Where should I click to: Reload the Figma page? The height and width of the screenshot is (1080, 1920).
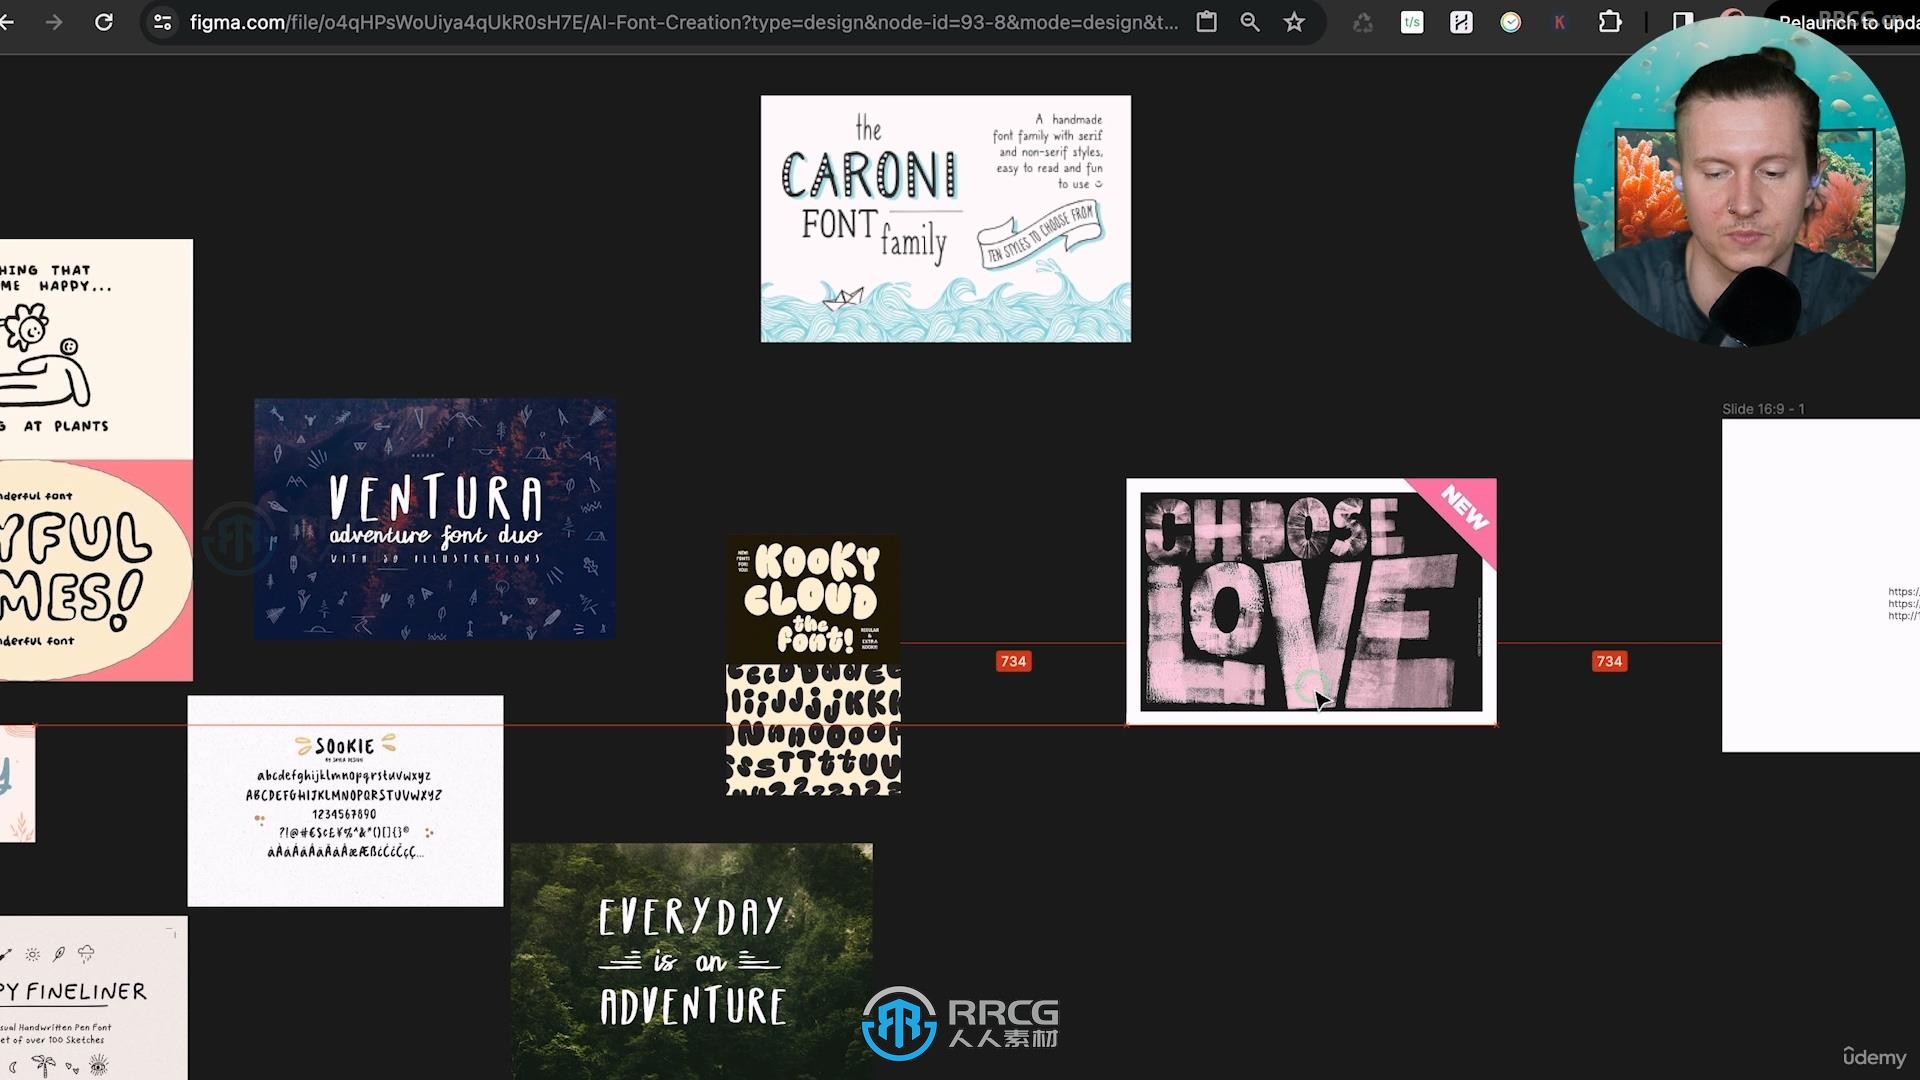[x=104, y=22]
